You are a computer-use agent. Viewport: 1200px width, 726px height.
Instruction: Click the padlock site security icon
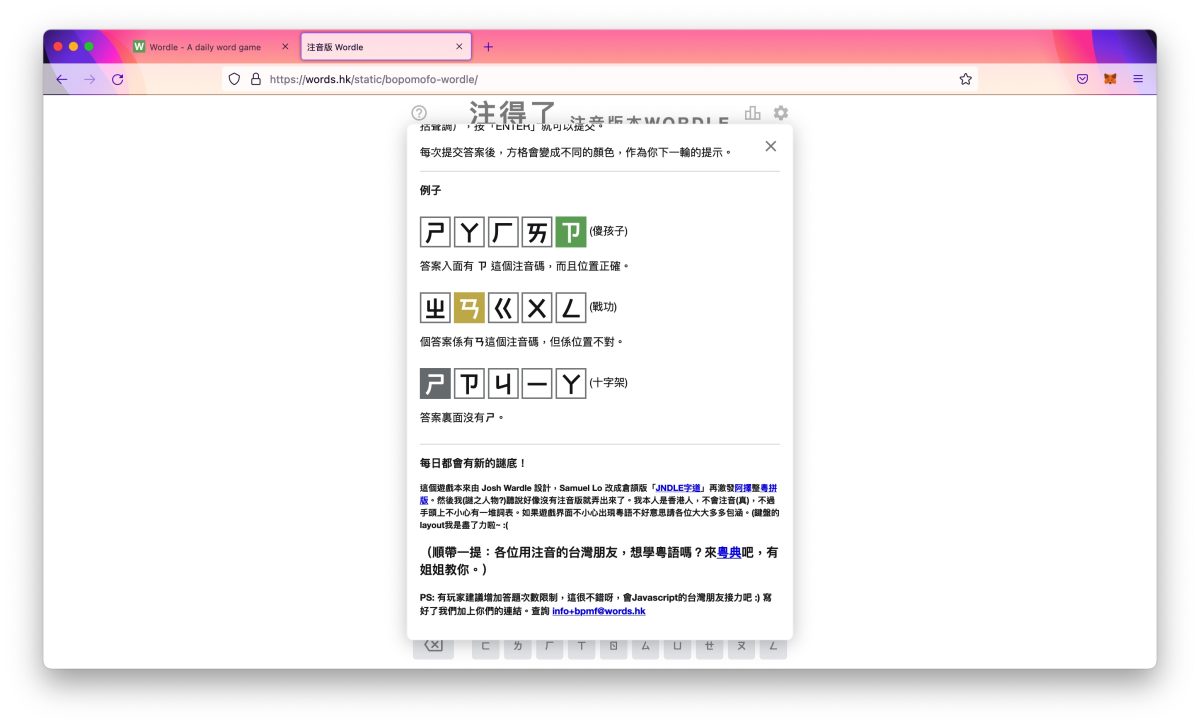255,79
